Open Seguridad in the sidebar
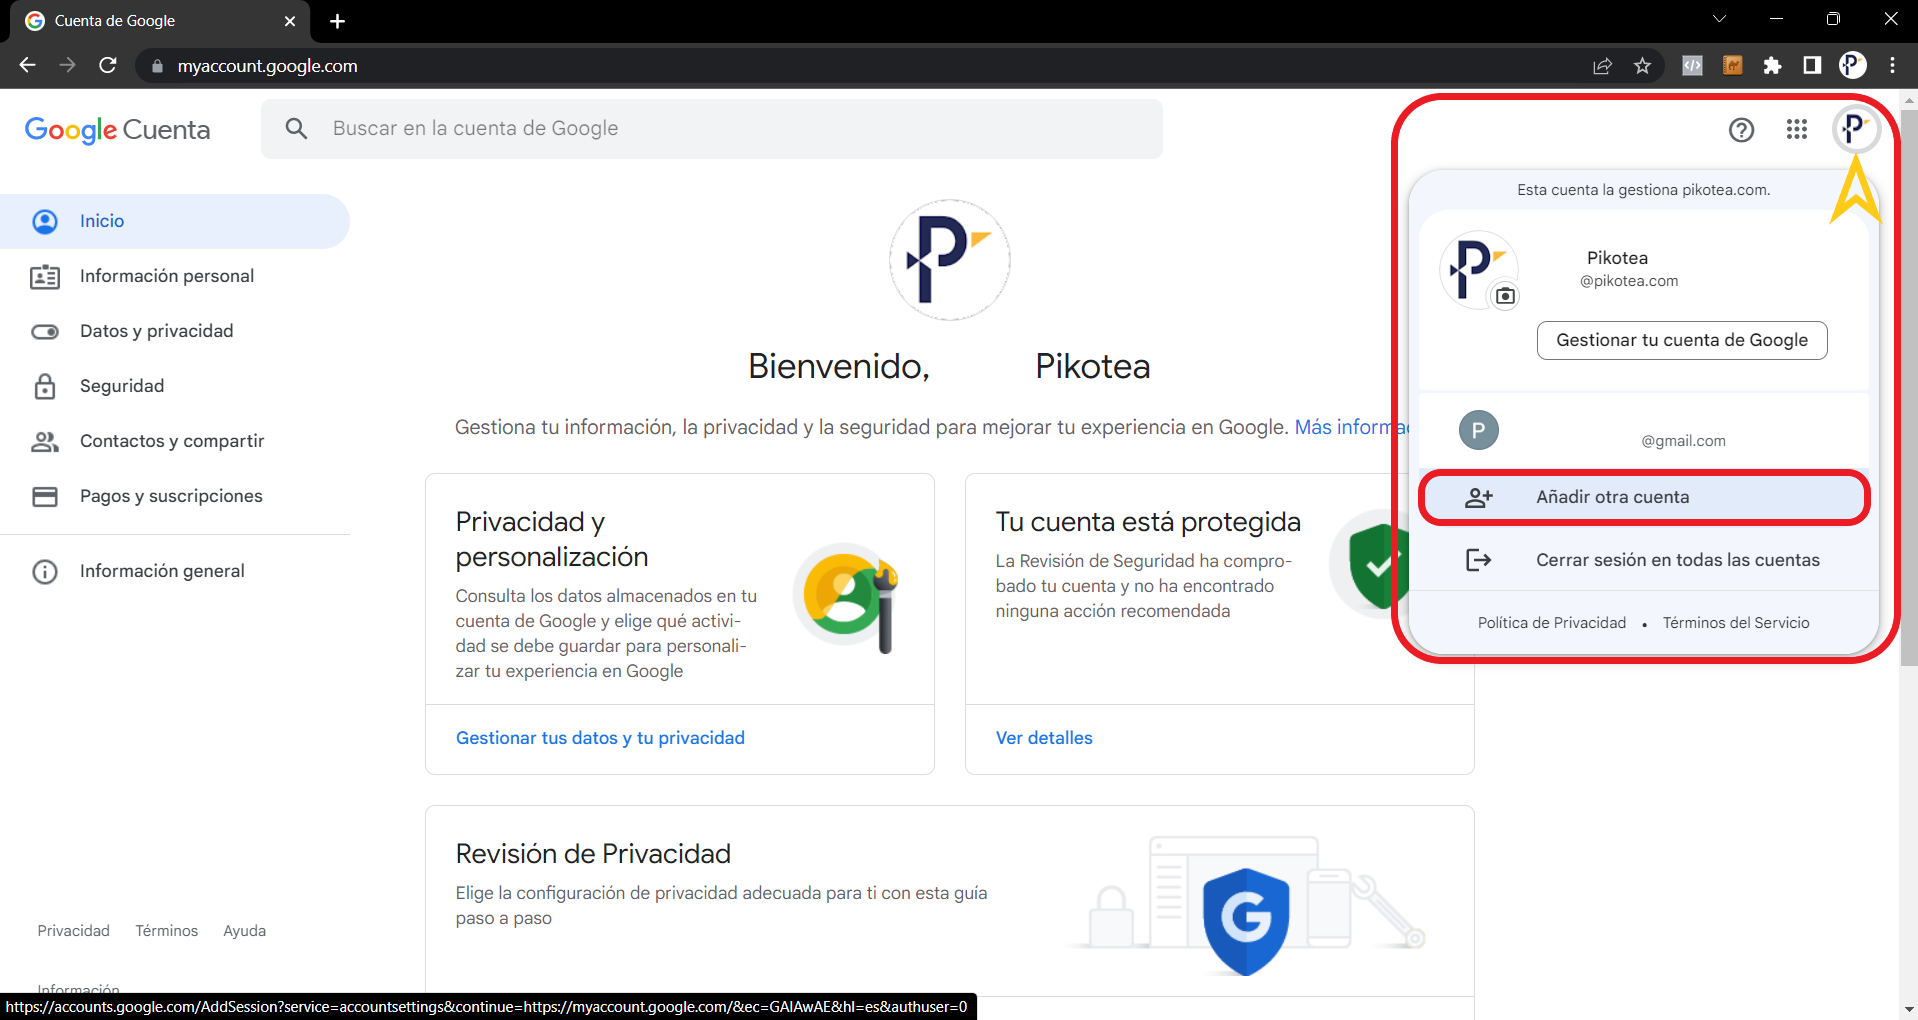The image size is (1918, 1020). [175, 386]
